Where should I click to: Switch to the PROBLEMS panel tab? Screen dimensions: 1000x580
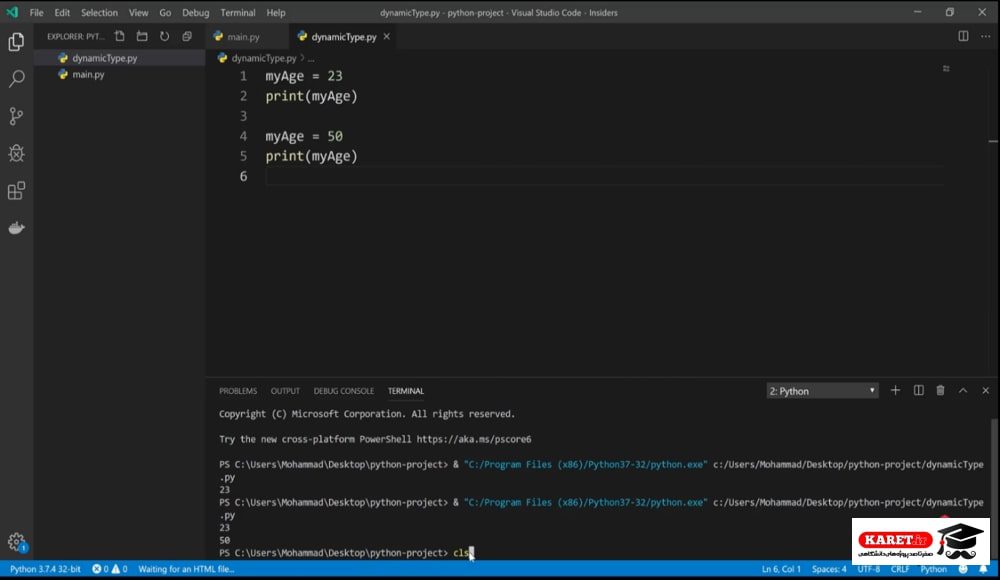click(x=238, y=390)
